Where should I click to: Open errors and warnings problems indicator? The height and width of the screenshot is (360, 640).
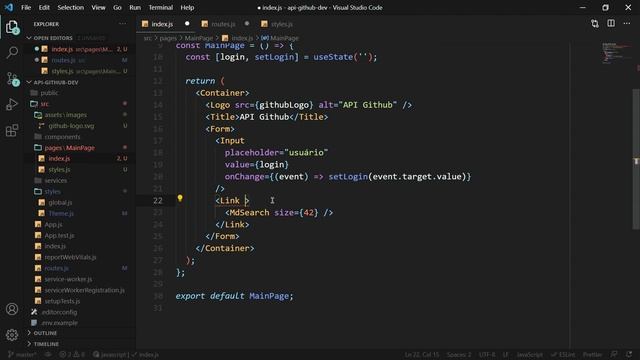pos(72,355)
